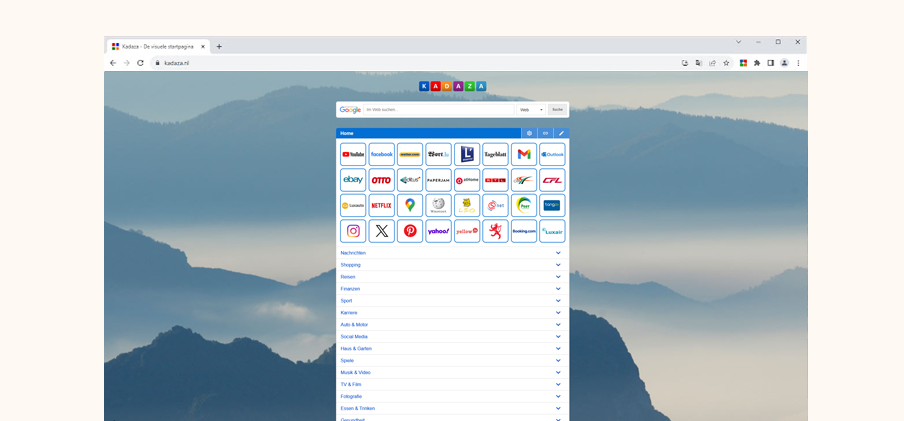Open the Pinterest tile
The width and height of the screenshot is (904, 421).
(410, 231)
